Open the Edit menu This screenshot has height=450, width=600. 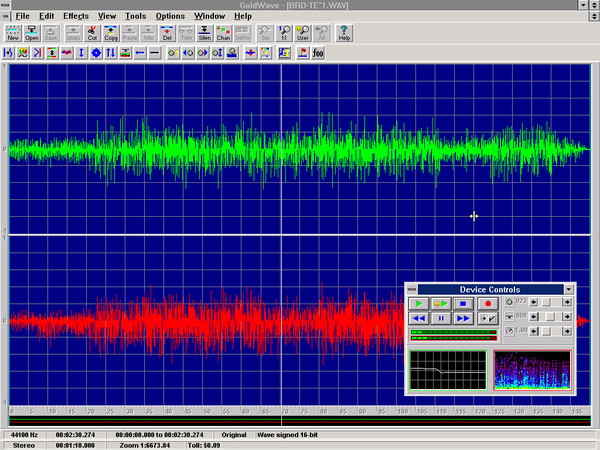pyautogui.click(x=46, y=16)
